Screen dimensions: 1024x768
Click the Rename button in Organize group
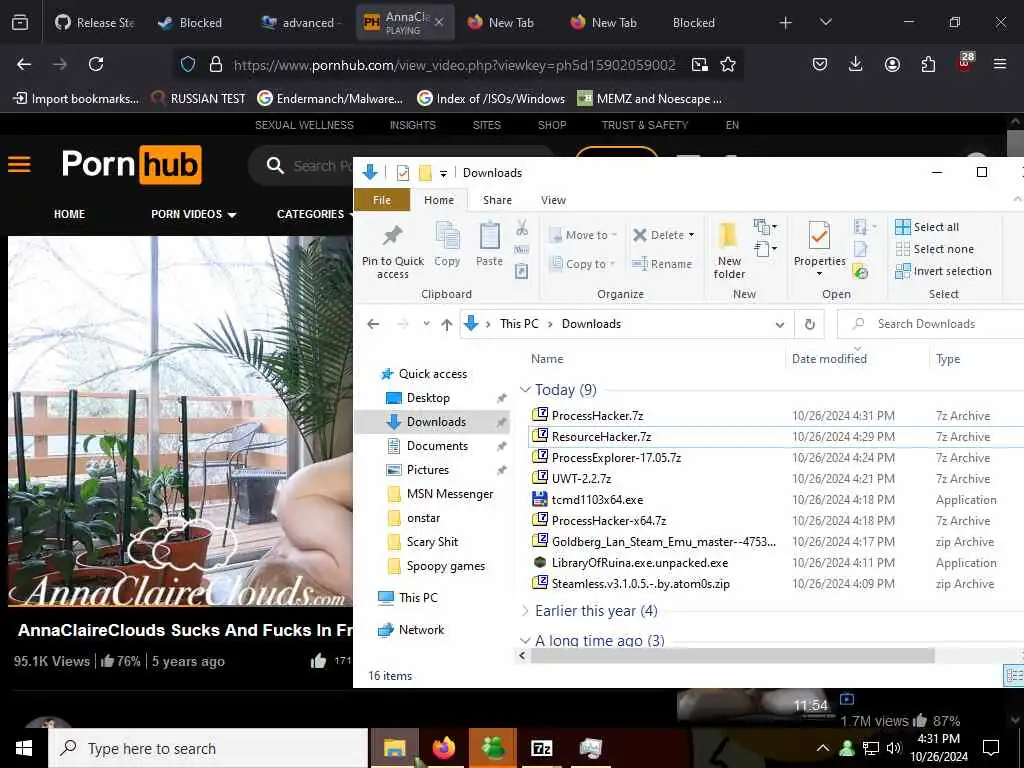point(662,264)
